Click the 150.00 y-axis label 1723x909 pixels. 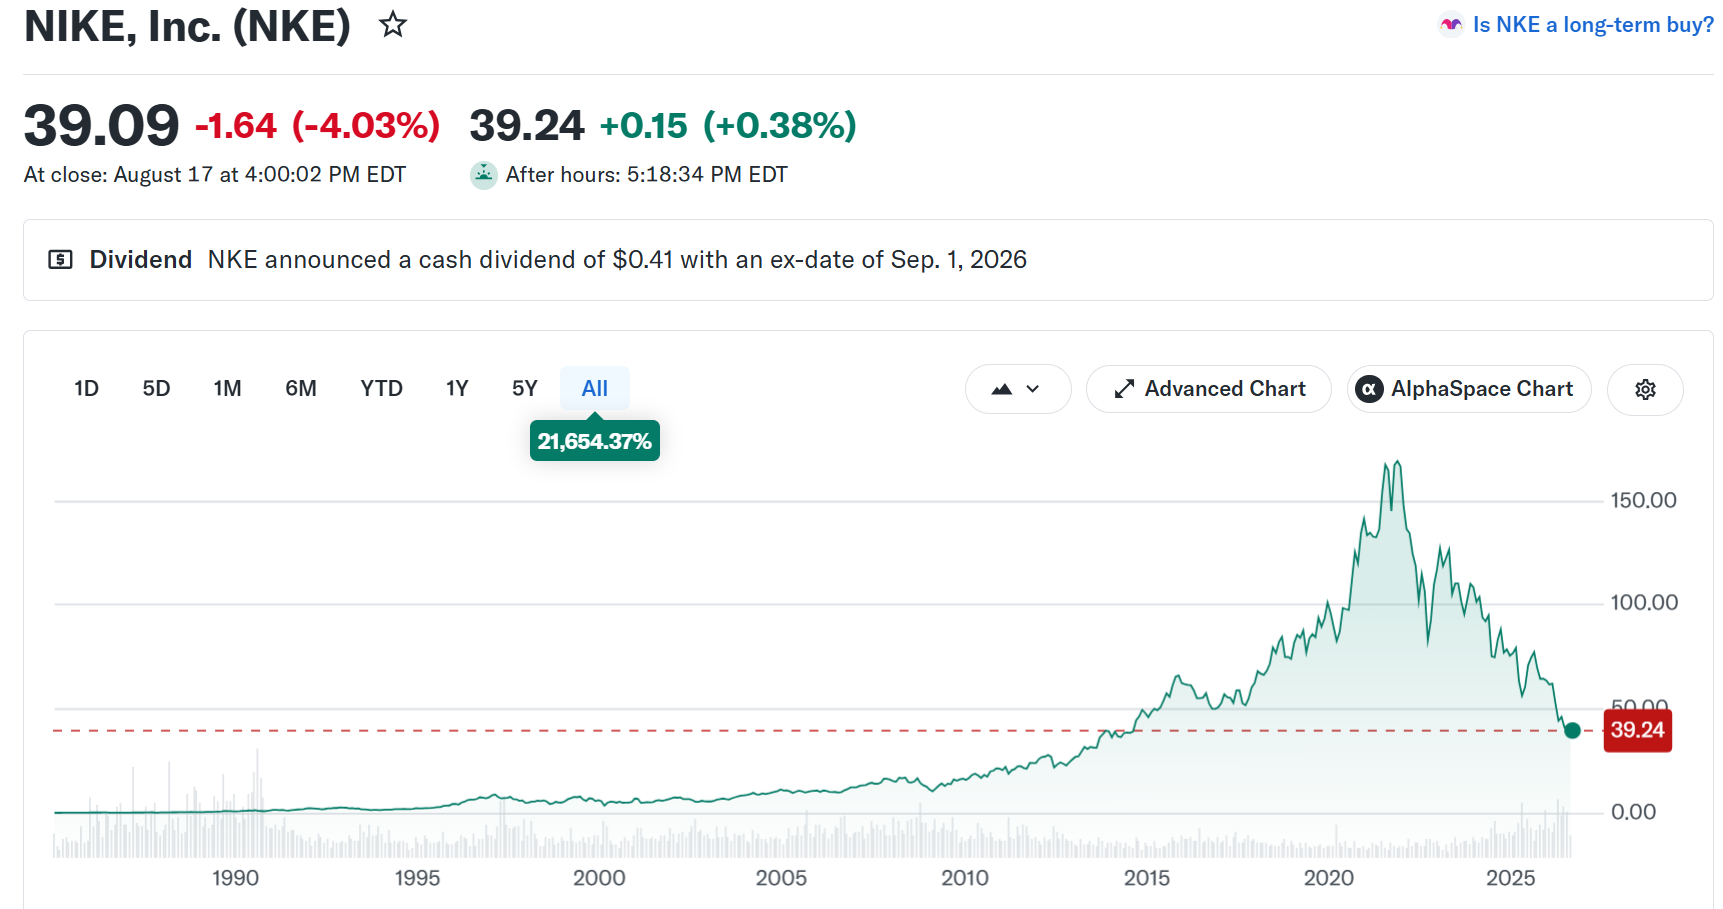1643,500
